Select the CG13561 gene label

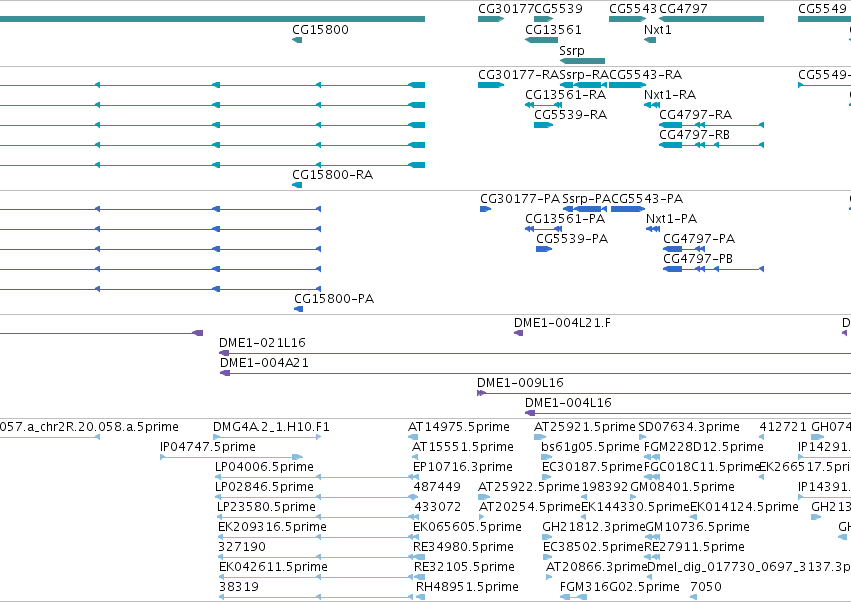(553, 30)
